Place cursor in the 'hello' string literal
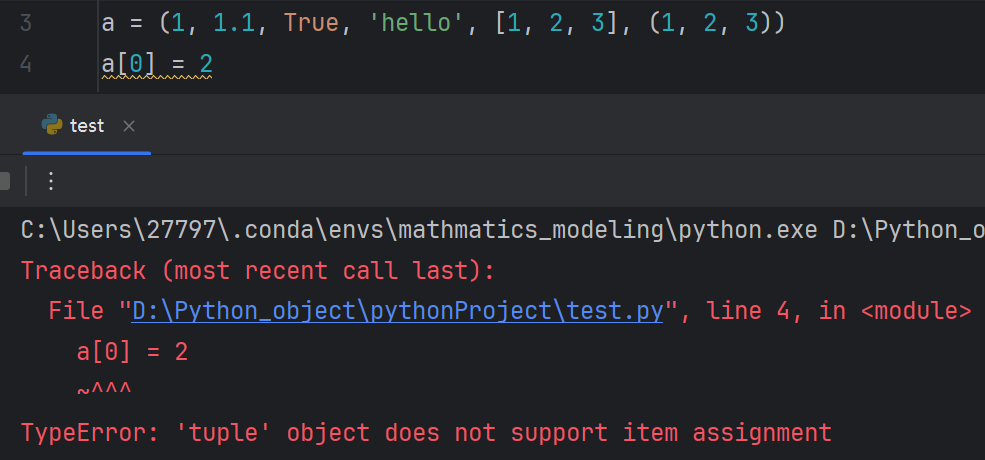Viewport: 985px width, 460px height. [415, 24]
